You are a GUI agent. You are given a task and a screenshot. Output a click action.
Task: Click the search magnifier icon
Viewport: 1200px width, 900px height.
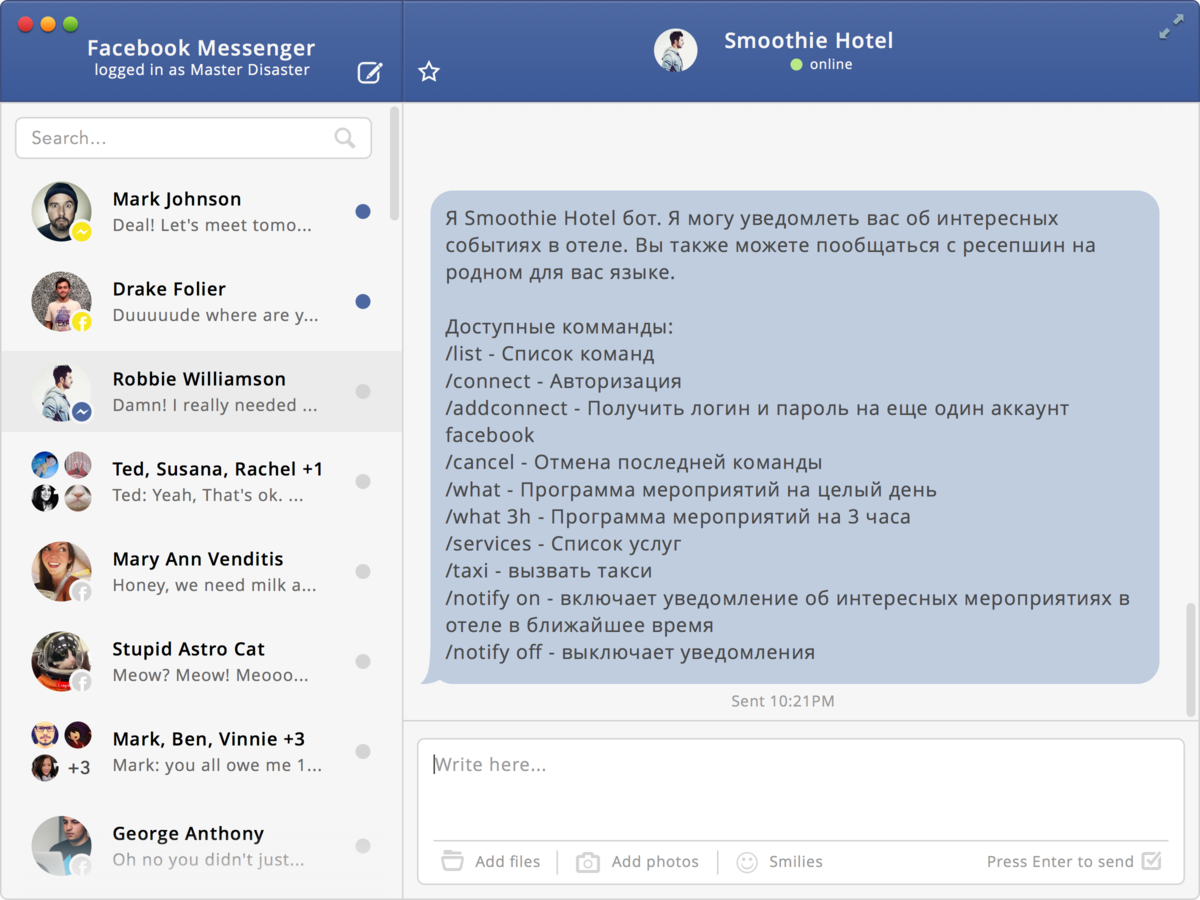345,138
